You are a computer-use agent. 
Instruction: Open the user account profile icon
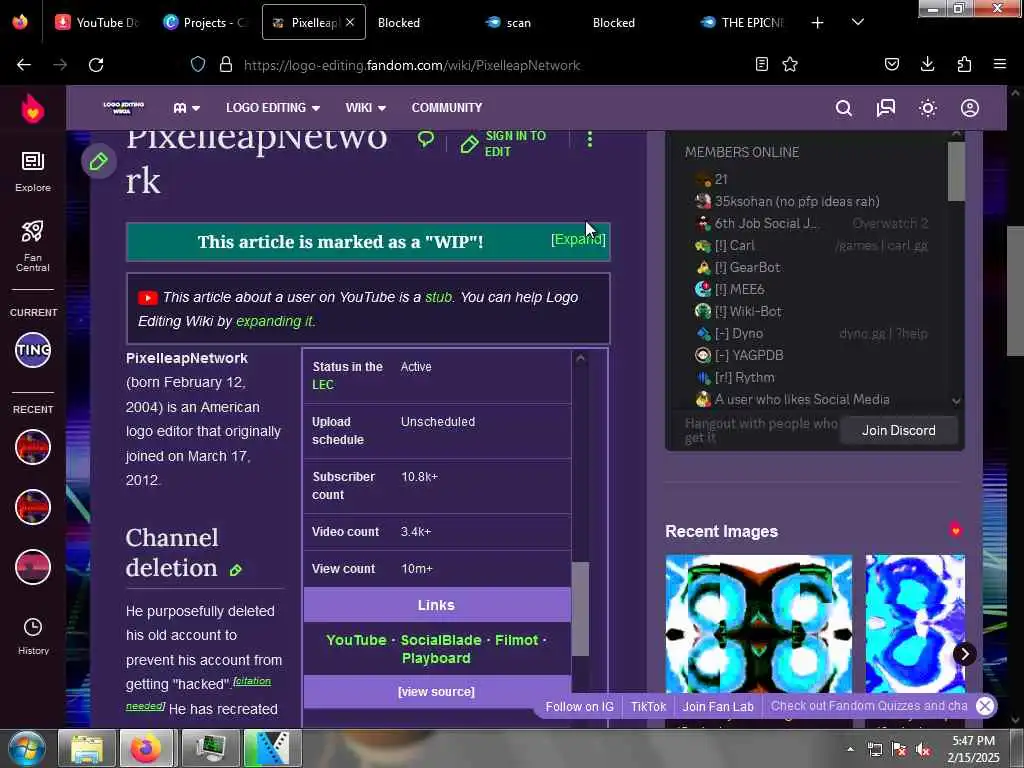(970, 108)
